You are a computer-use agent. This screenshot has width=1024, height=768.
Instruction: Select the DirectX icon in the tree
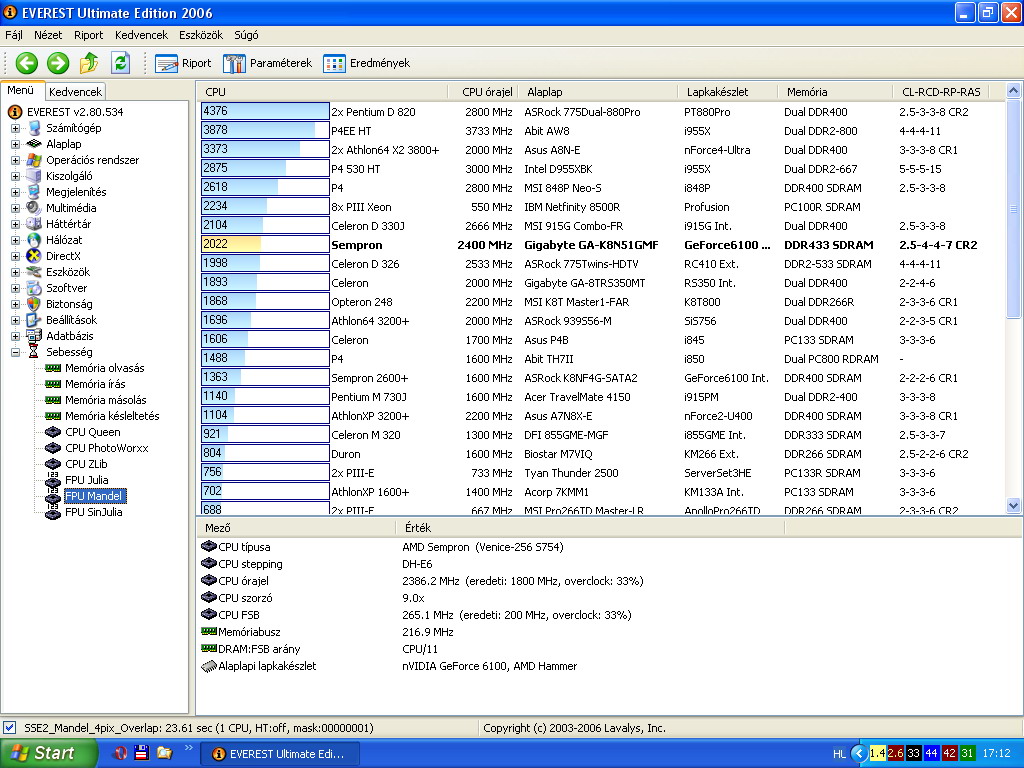coord(34,256)
